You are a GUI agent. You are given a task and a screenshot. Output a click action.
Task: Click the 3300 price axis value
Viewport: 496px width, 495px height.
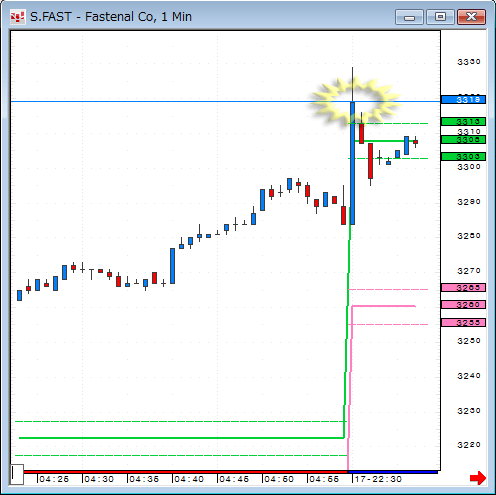tap(469, 167)
